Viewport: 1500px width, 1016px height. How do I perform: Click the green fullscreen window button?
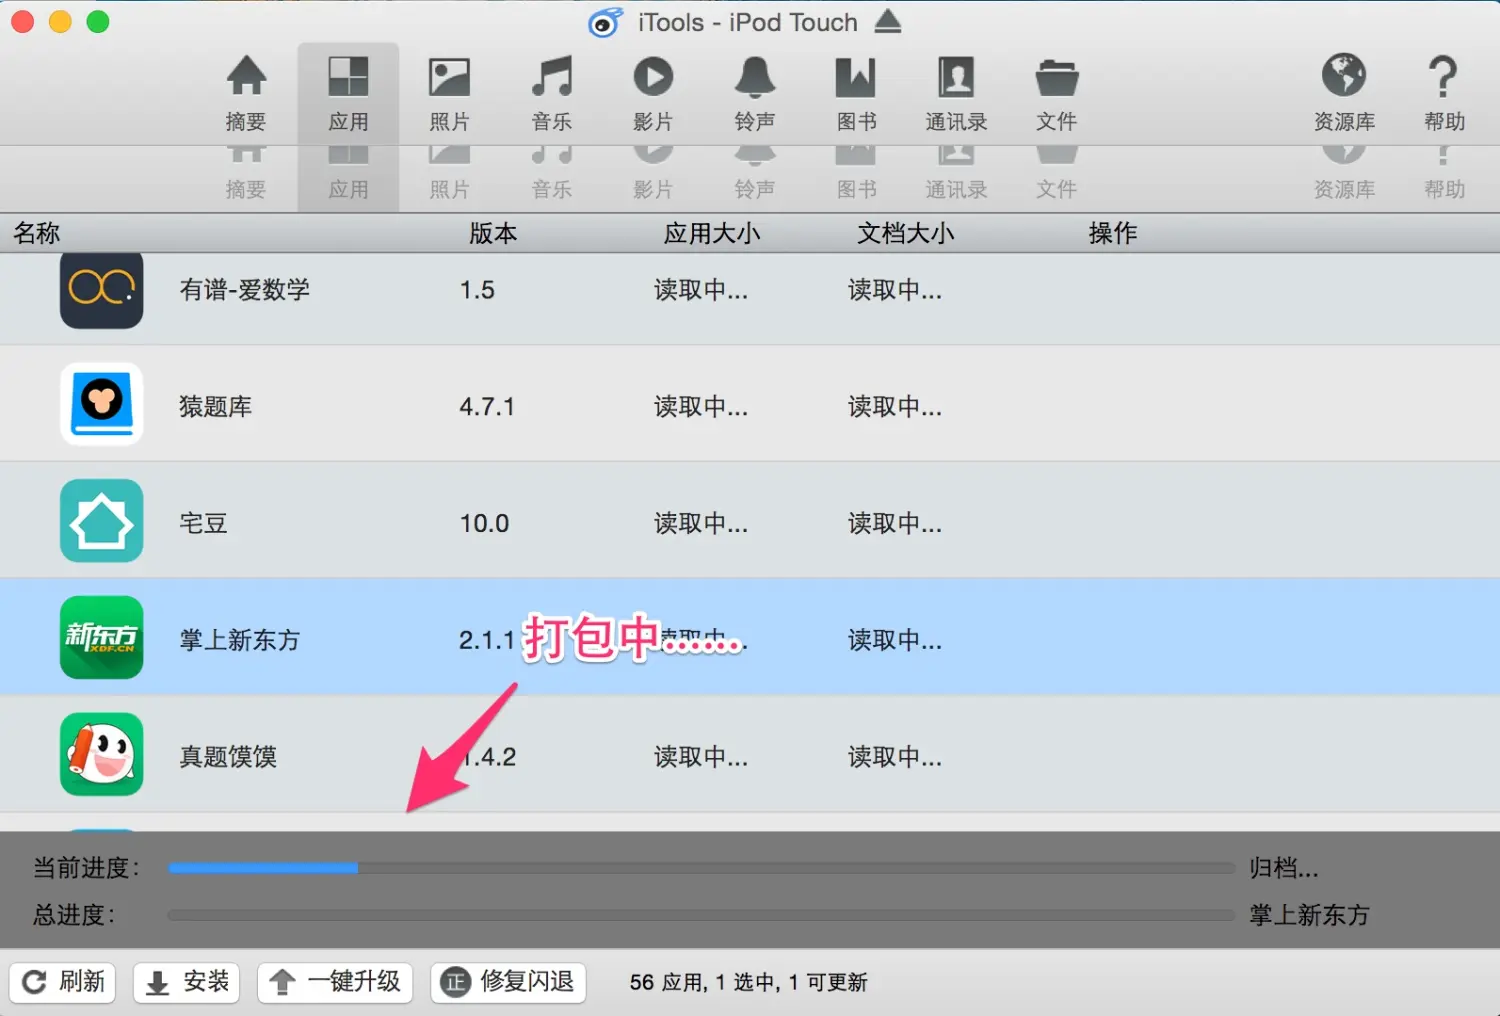click(x=98, y=21)
